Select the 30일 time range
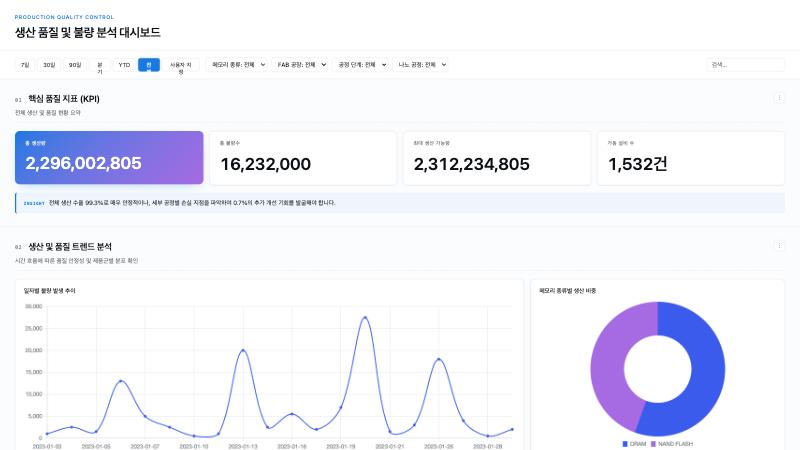The height and width of the screenshot is (450, 800). point(49,65)
